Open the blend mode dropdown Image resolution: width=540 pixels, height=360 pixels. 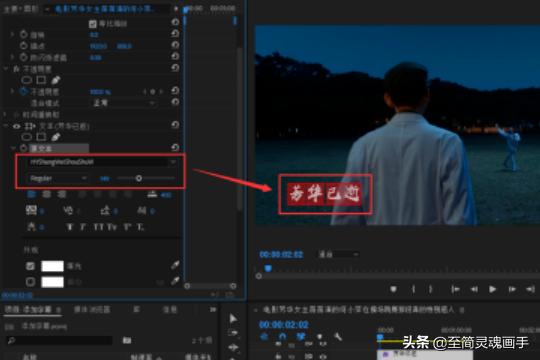point(123,103)
